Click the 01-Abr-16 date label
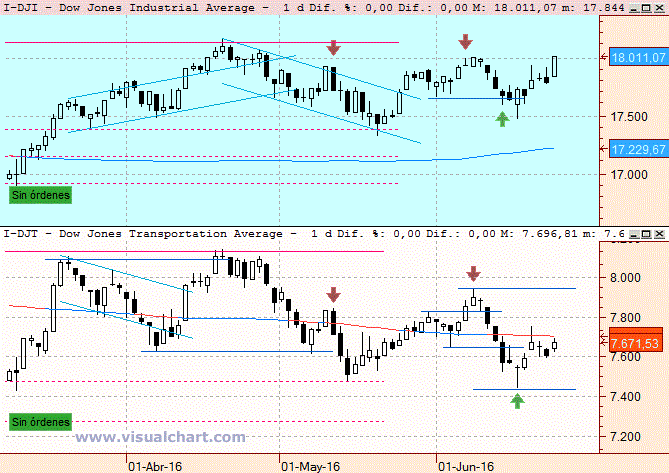The image size is (669, 473). (155, 467)
